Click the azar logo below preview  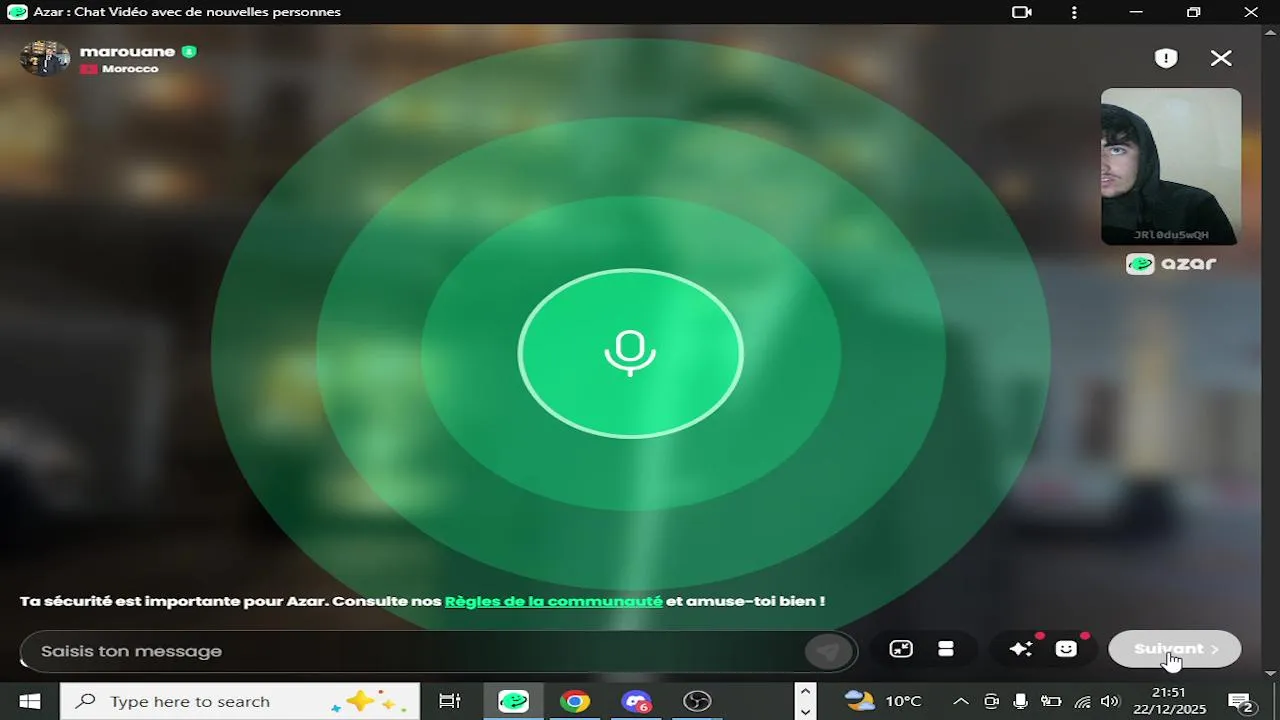[x=1171, y=264]
